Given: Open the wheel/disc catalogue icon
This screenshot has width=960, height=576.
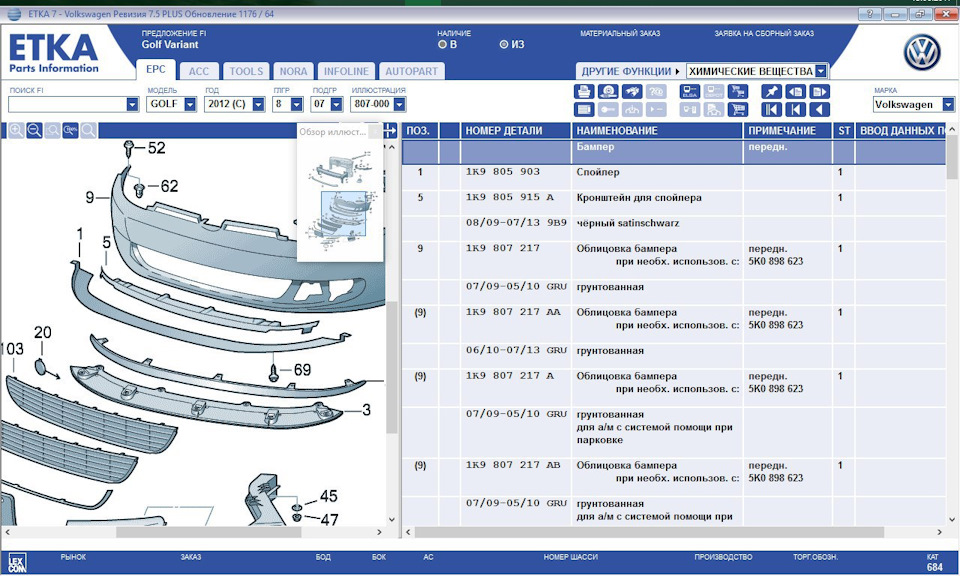Looking at the screenshot, I should coord(608,92).
